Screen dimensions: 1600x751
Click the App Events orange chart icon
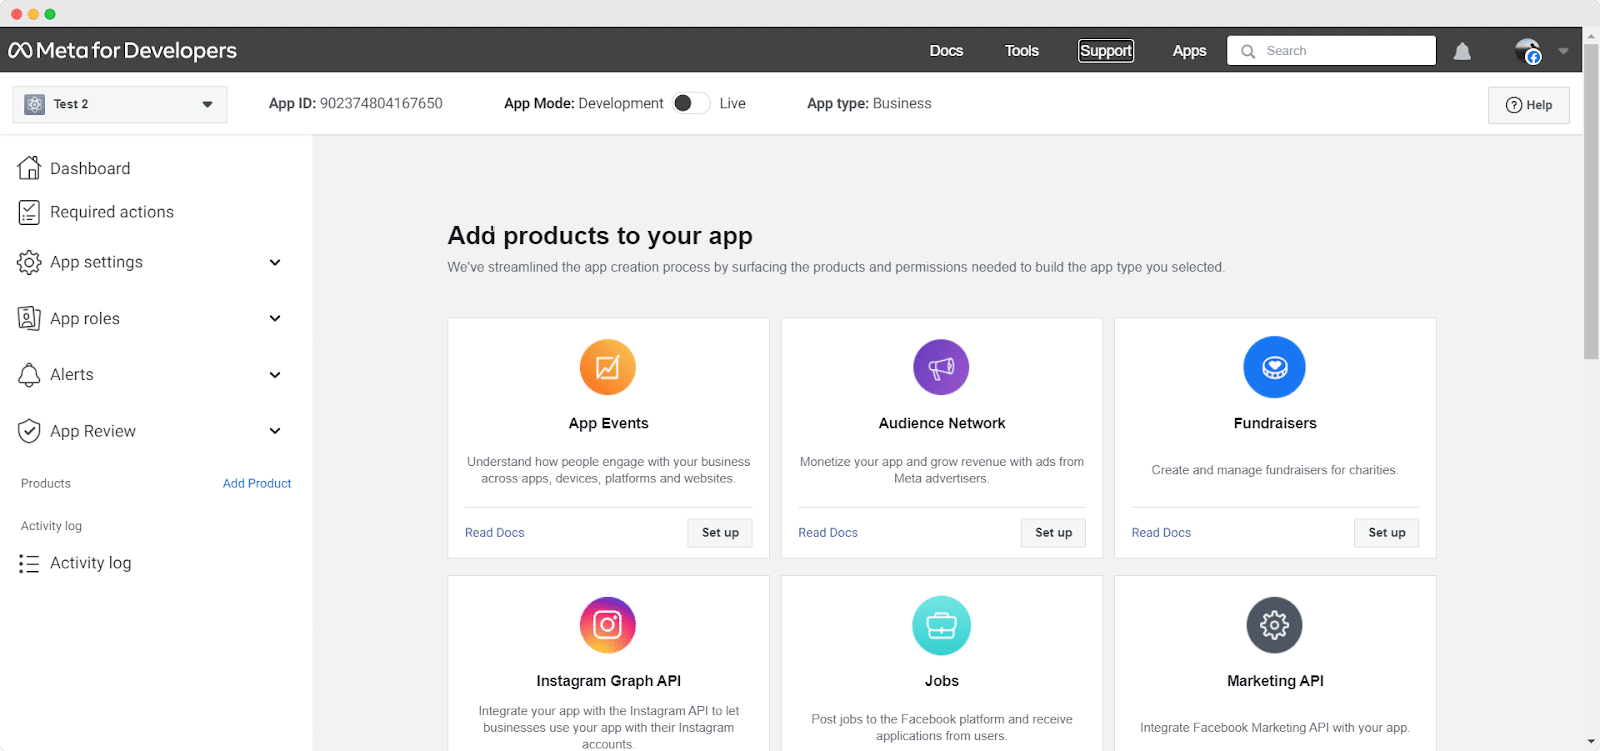608,367
